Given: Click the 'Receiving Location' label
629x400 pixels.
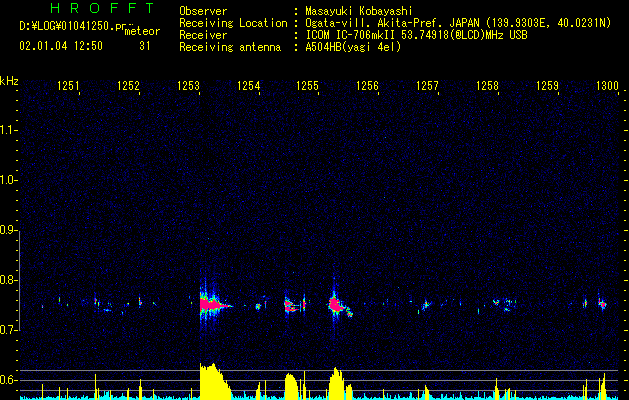Looking at the screenshot, I should coord(233,23).
